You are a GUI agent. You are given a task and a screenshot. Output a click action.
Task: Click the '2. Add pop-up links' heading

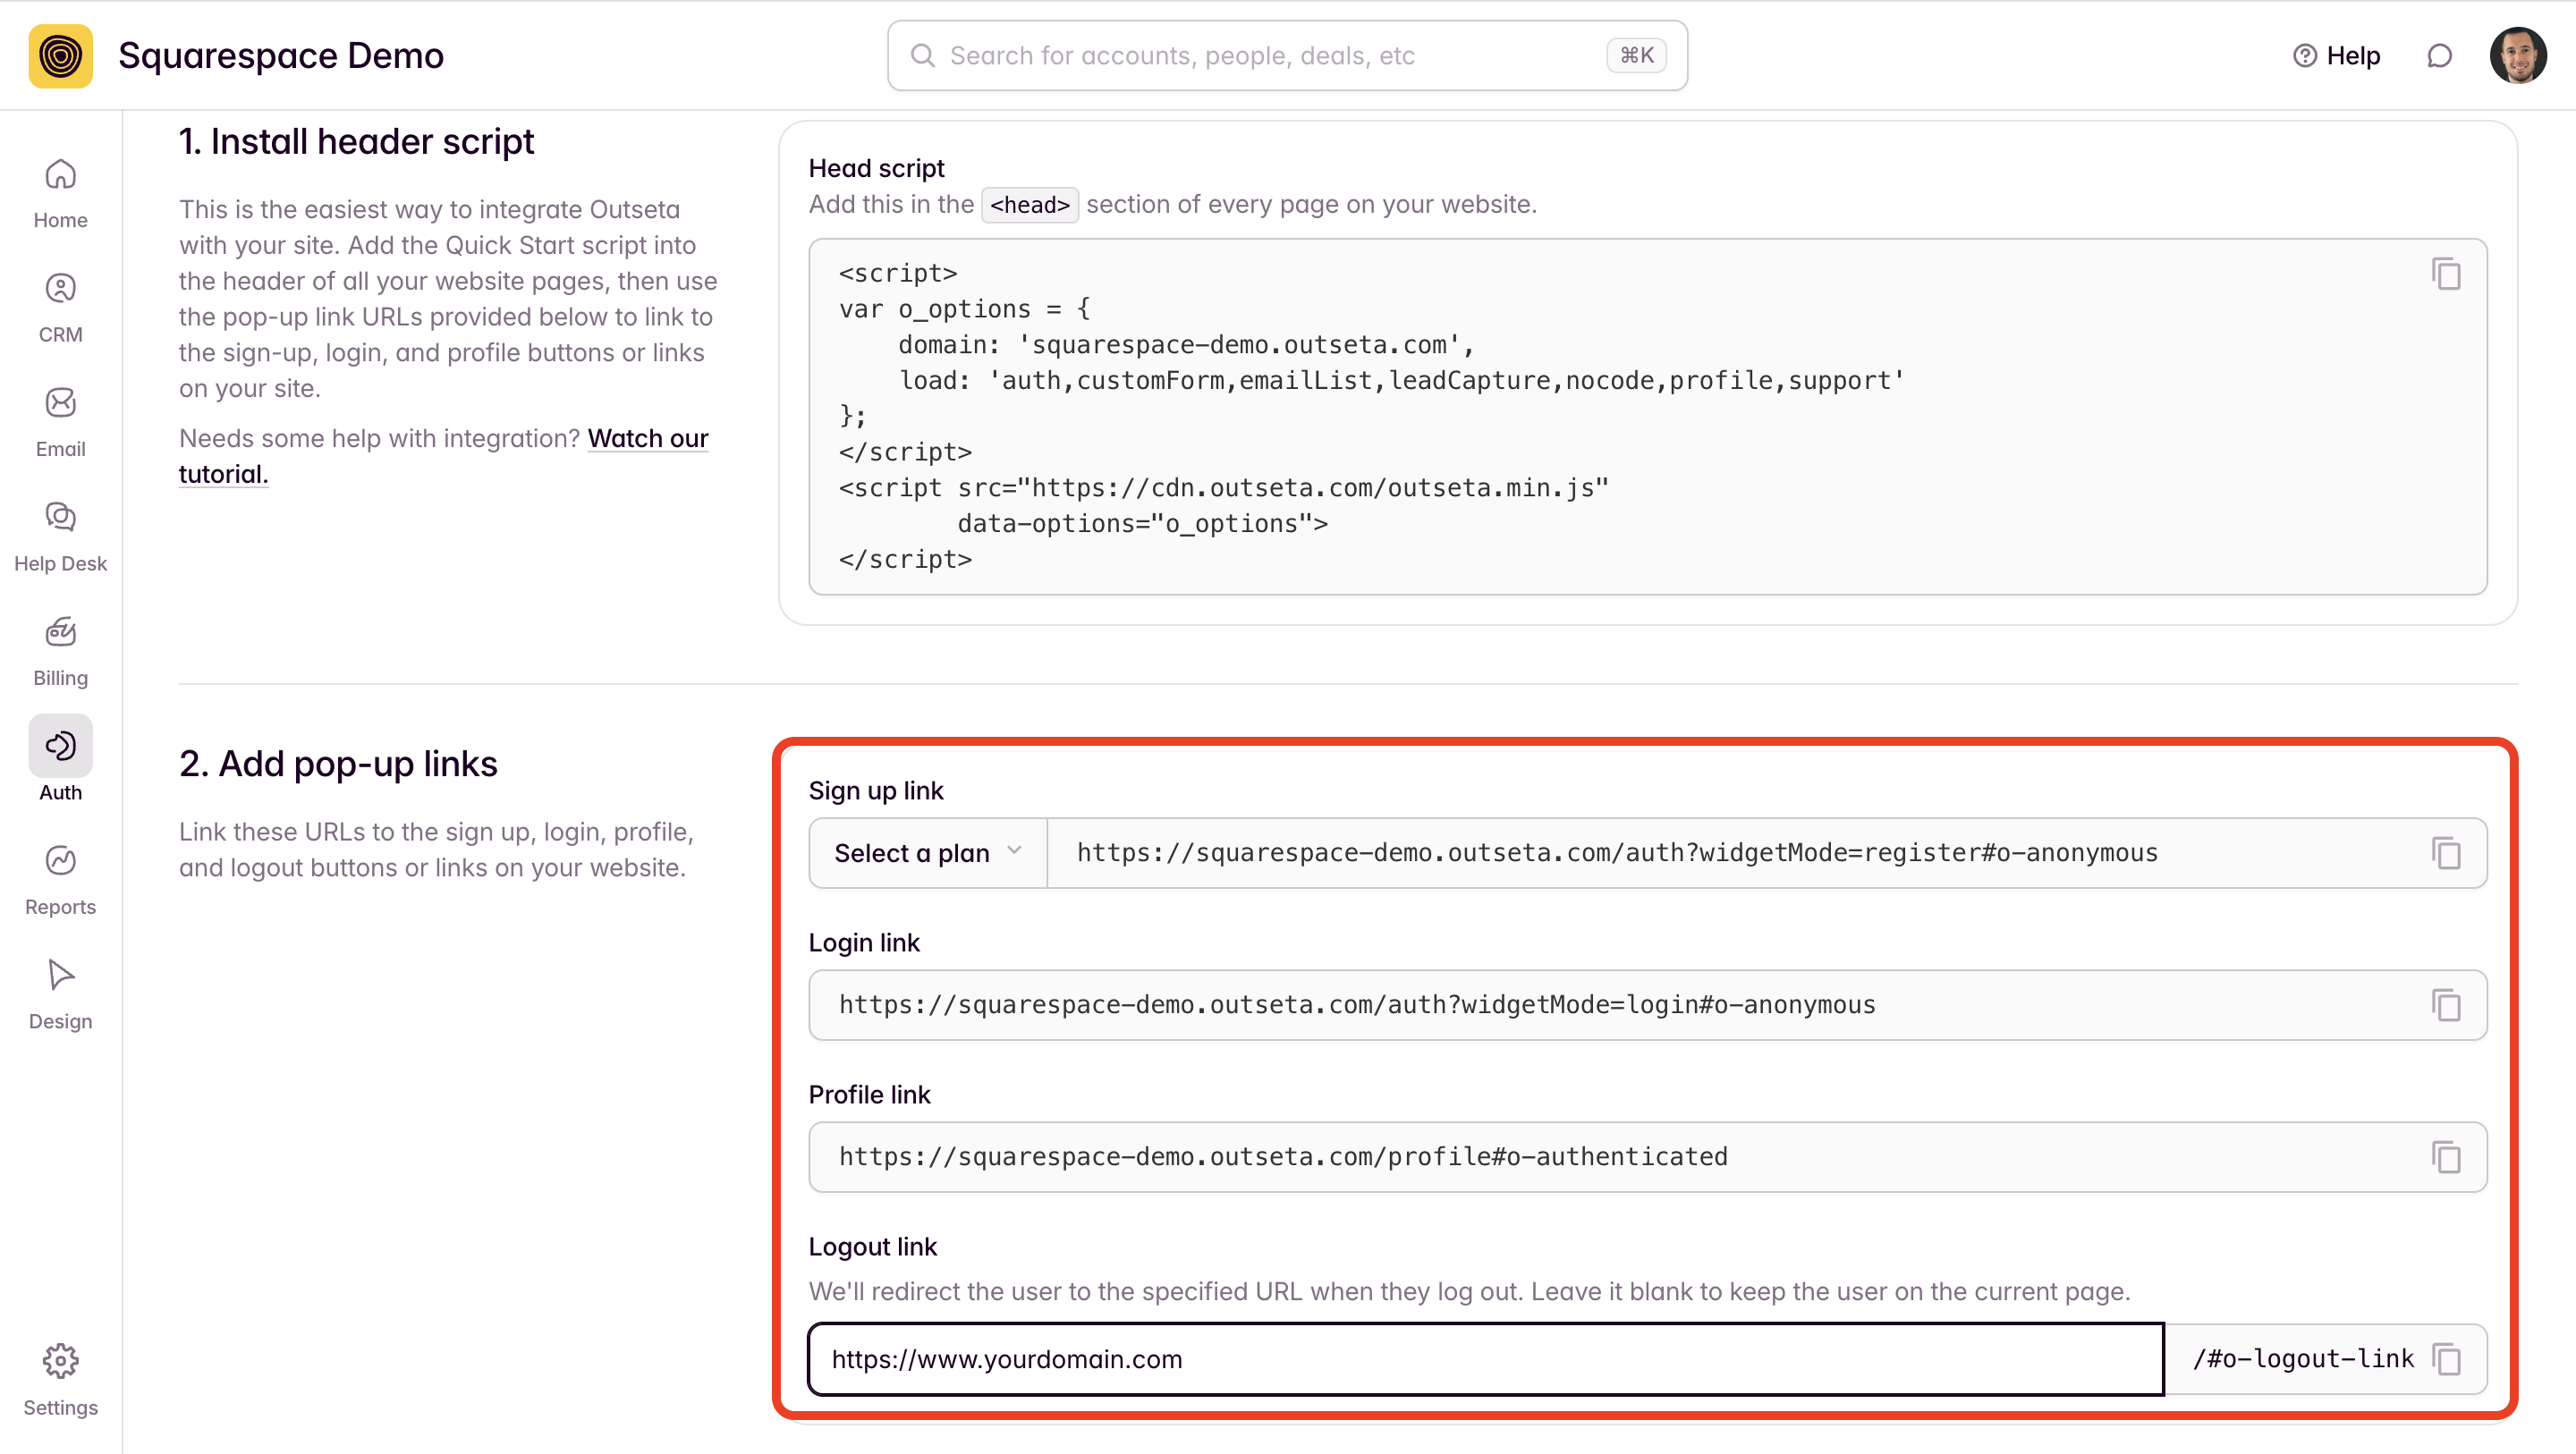coord(338,764)
